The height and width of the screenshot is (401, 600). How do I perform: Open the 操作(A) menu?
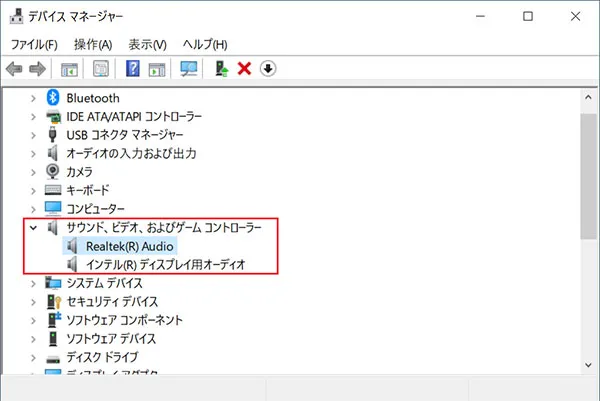93,44
